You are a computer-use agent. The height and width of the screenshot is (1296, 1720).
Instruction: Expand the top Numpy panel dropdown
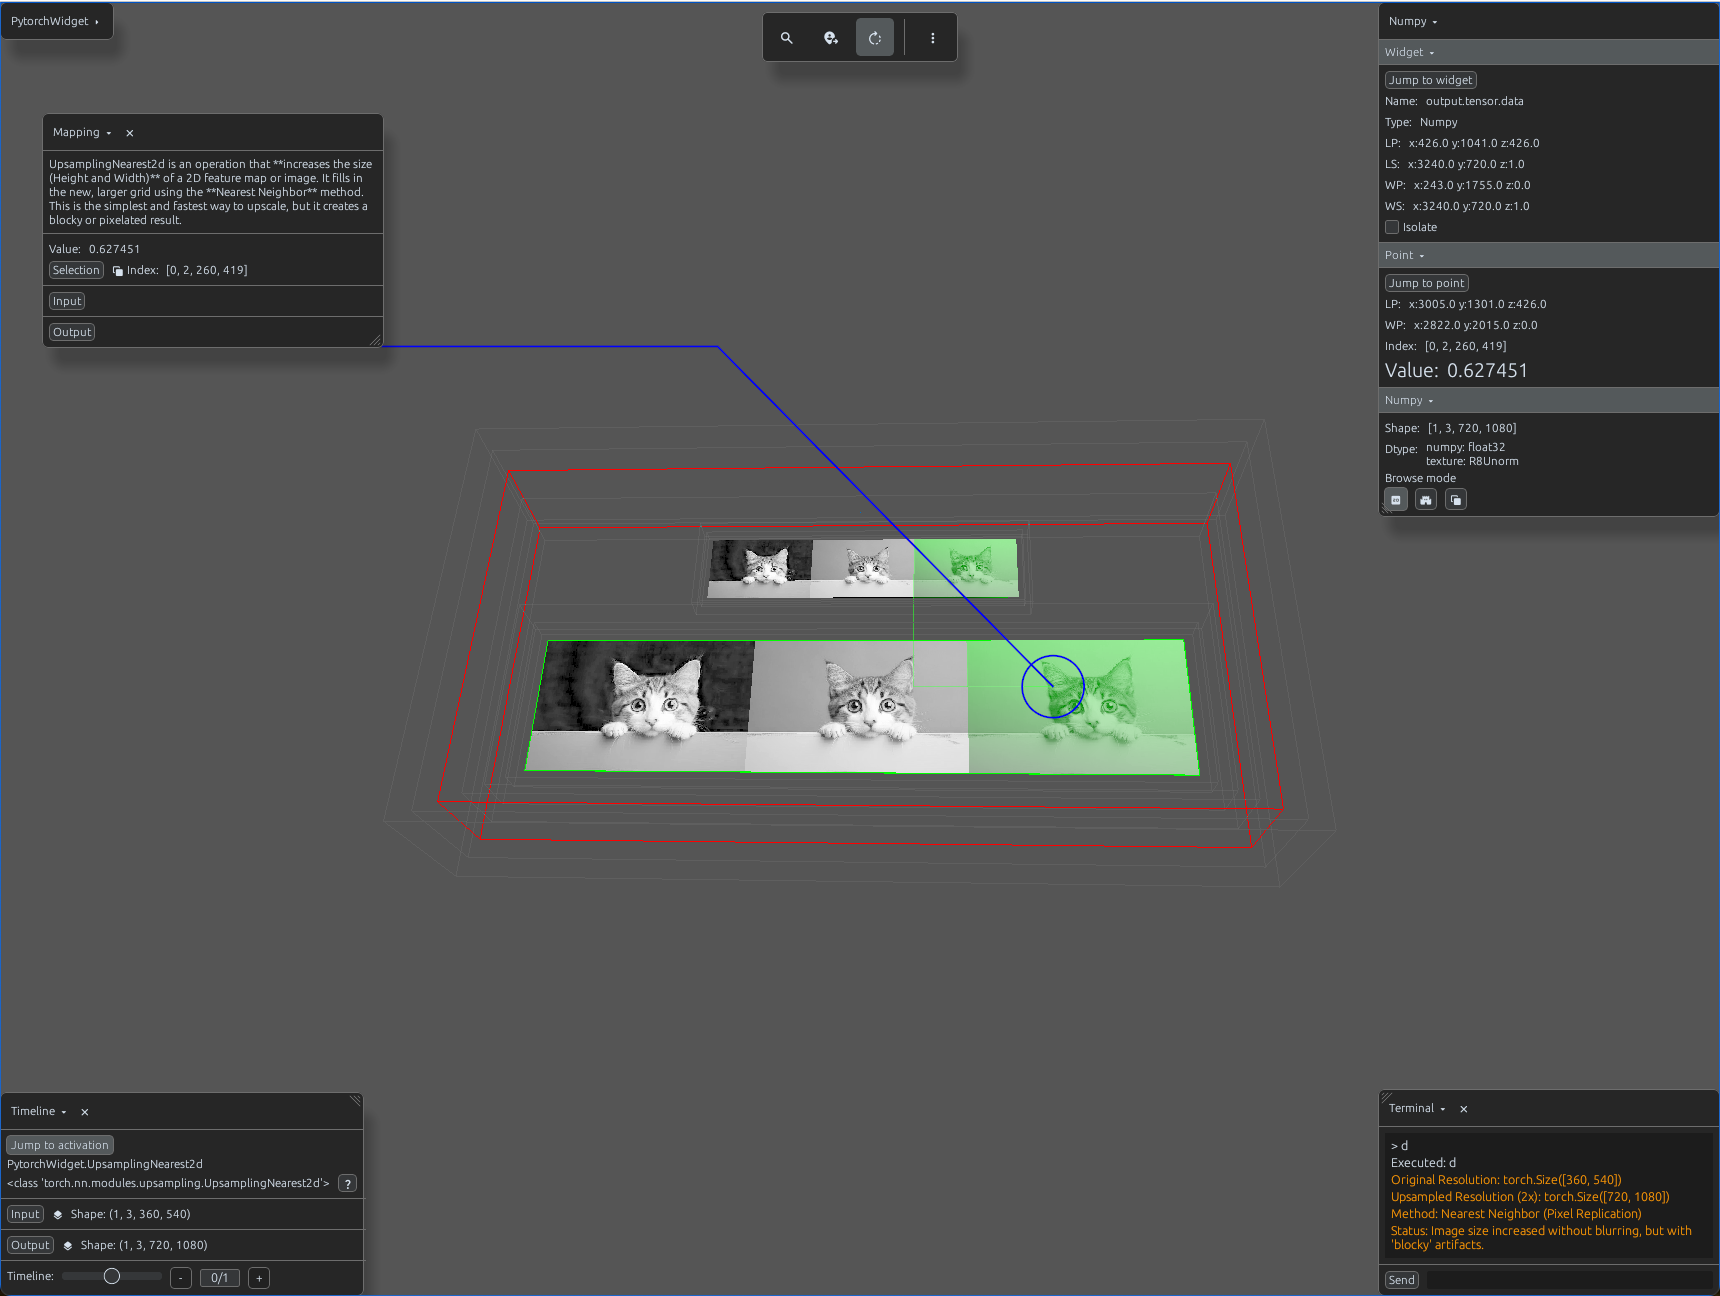1413,21
